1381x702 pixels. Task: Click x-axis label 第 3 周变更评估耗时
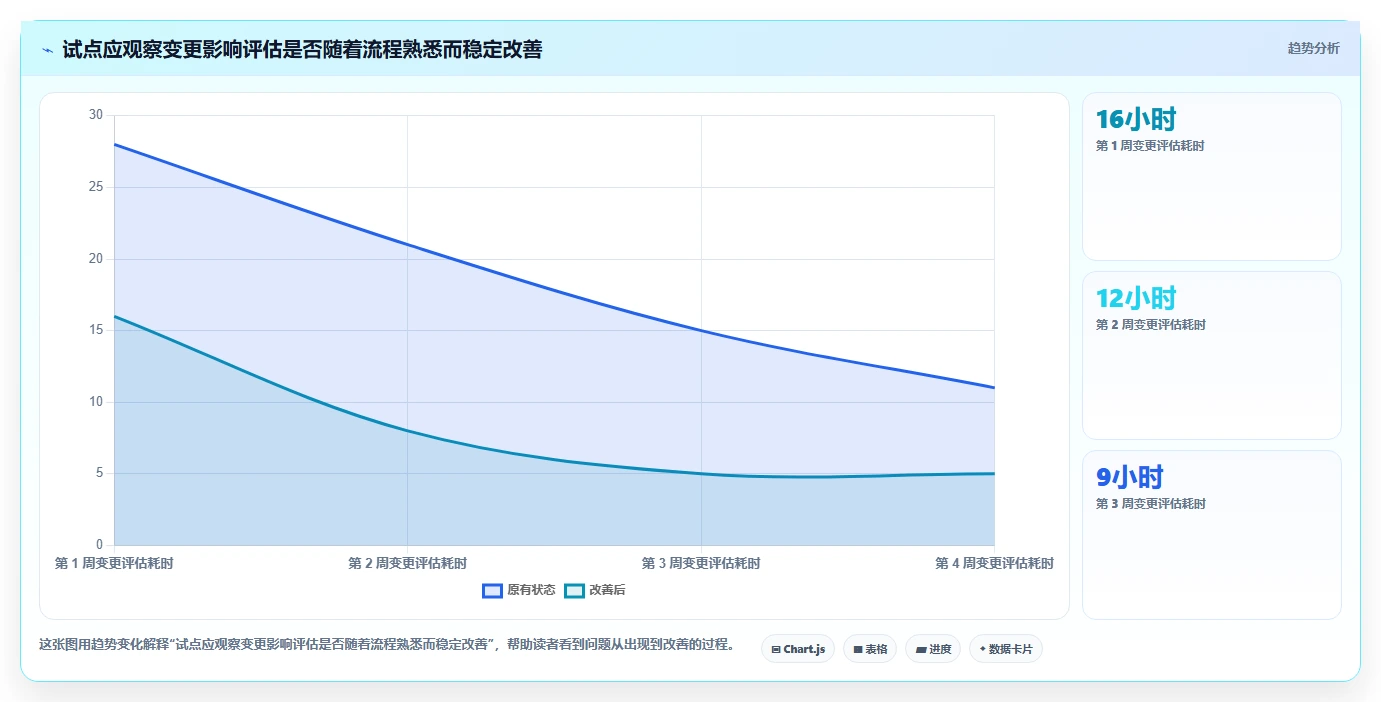(x=701, y=564)
